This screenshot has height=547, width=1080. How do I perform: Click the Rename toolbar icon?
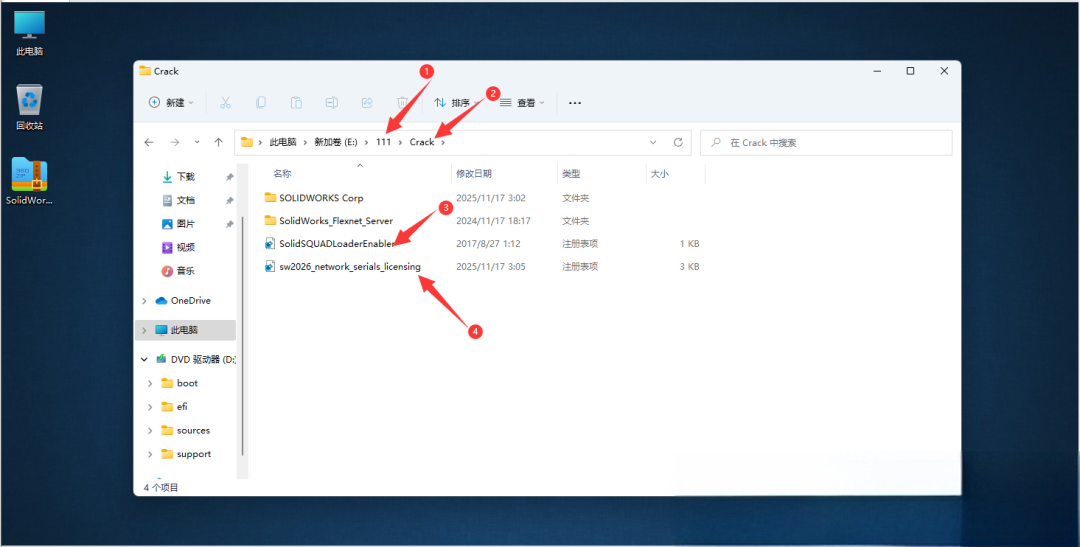pos(331,103)
